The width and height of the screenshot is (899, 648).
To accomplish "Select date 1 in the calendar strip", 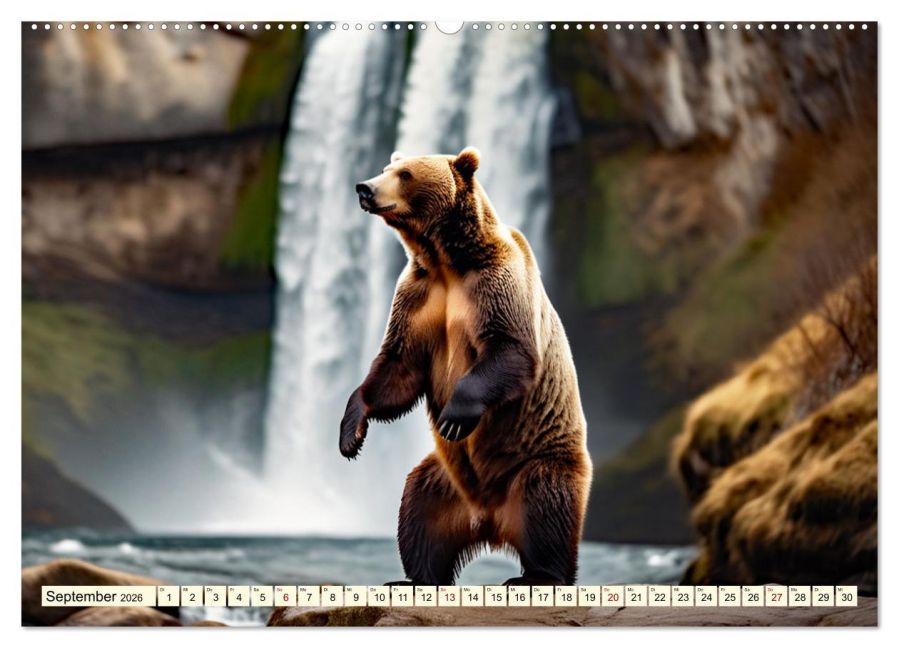I will tap(168, 597).
